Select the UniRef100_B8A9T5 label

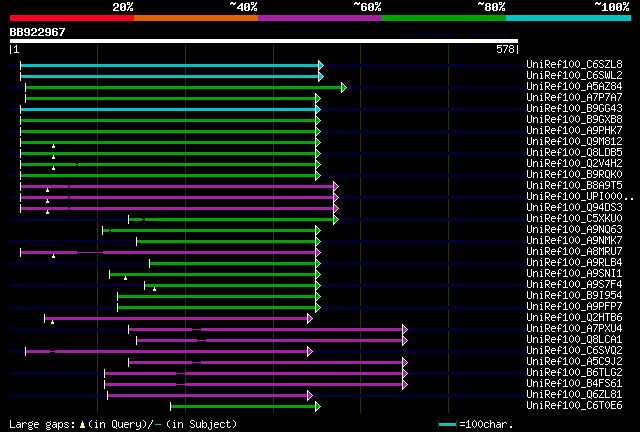click(x=574, y=185)
